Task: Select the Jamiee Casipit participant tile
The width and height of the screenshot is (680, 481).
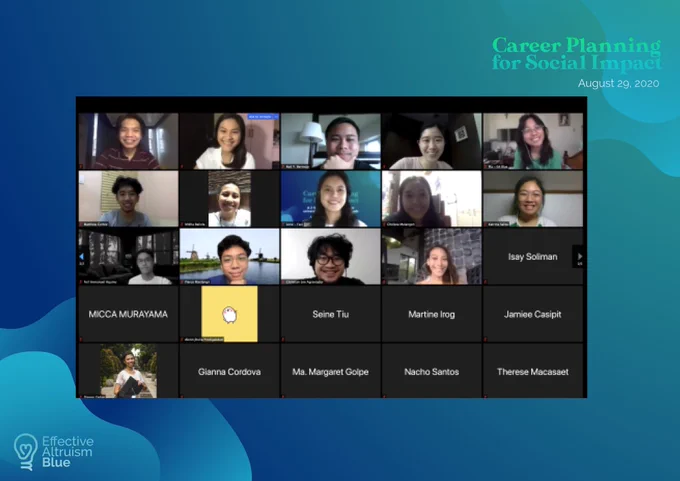Action: tap(533, 314)
